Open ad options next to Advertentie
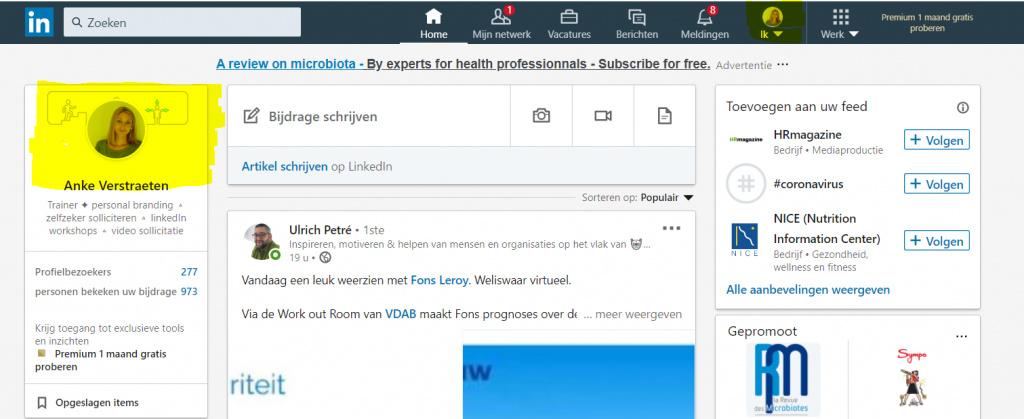This screenshot has width=1024, height=419. (782, 65)
